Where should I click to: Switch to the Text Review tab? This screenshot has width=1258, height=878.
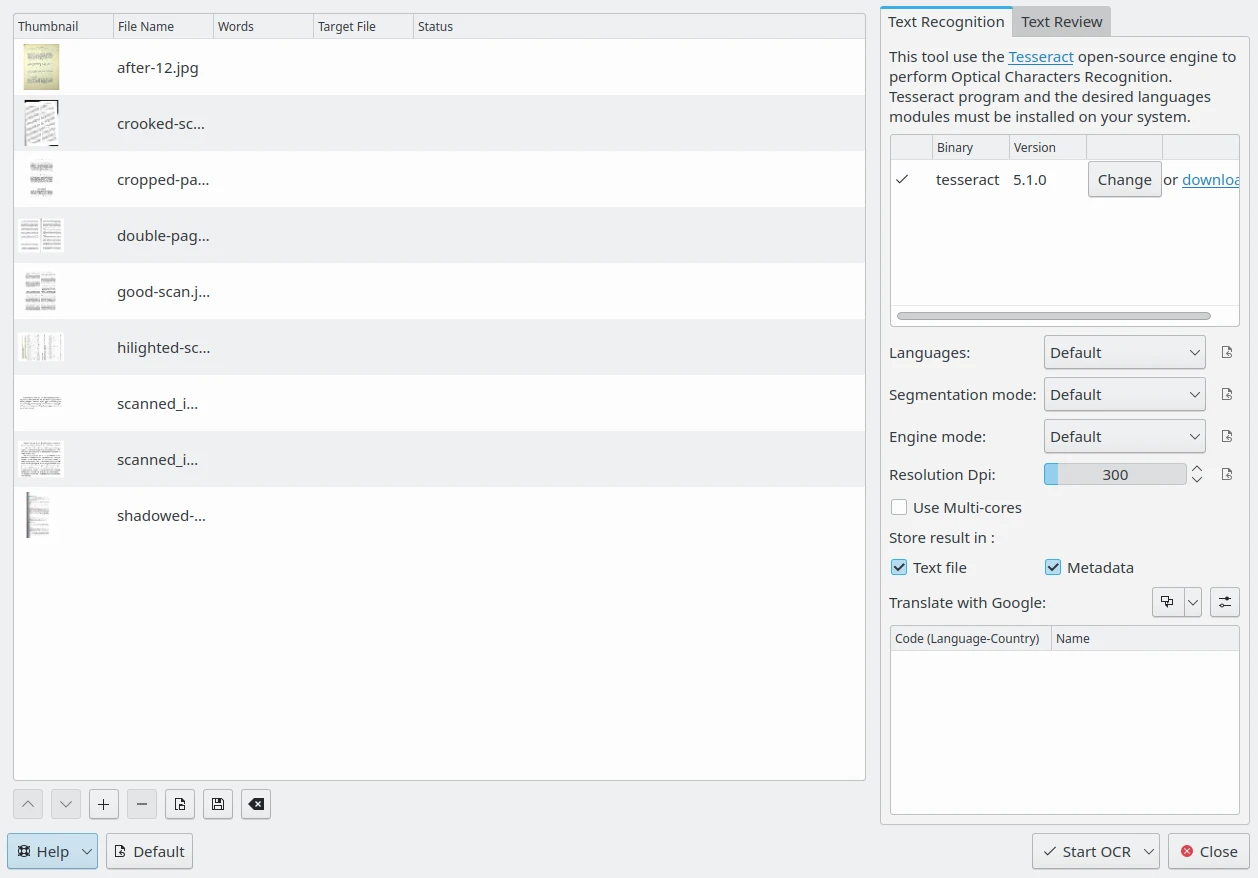point(1061,22)
